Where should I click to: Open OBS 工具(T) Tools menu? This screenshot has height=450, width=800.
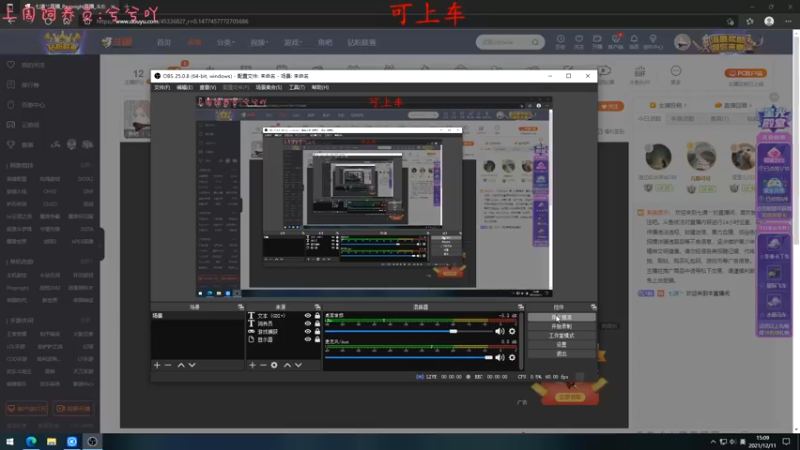click(x=296, y=87)
